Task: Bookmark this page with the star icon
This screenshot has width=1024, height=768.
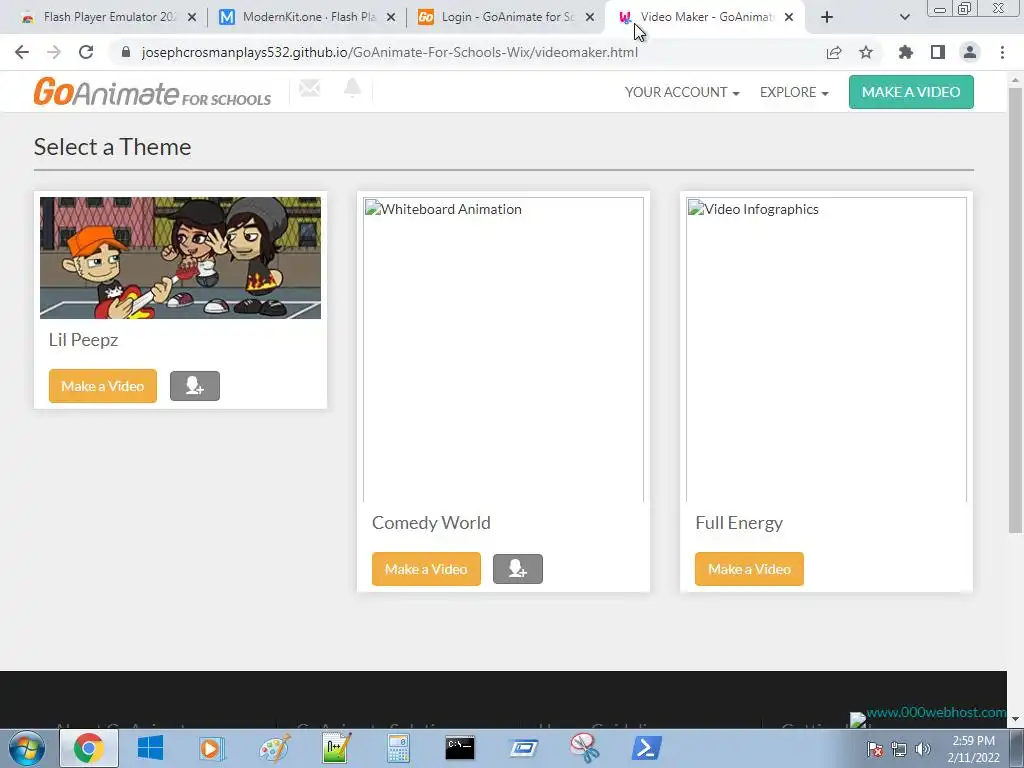Action: [866, 52]
